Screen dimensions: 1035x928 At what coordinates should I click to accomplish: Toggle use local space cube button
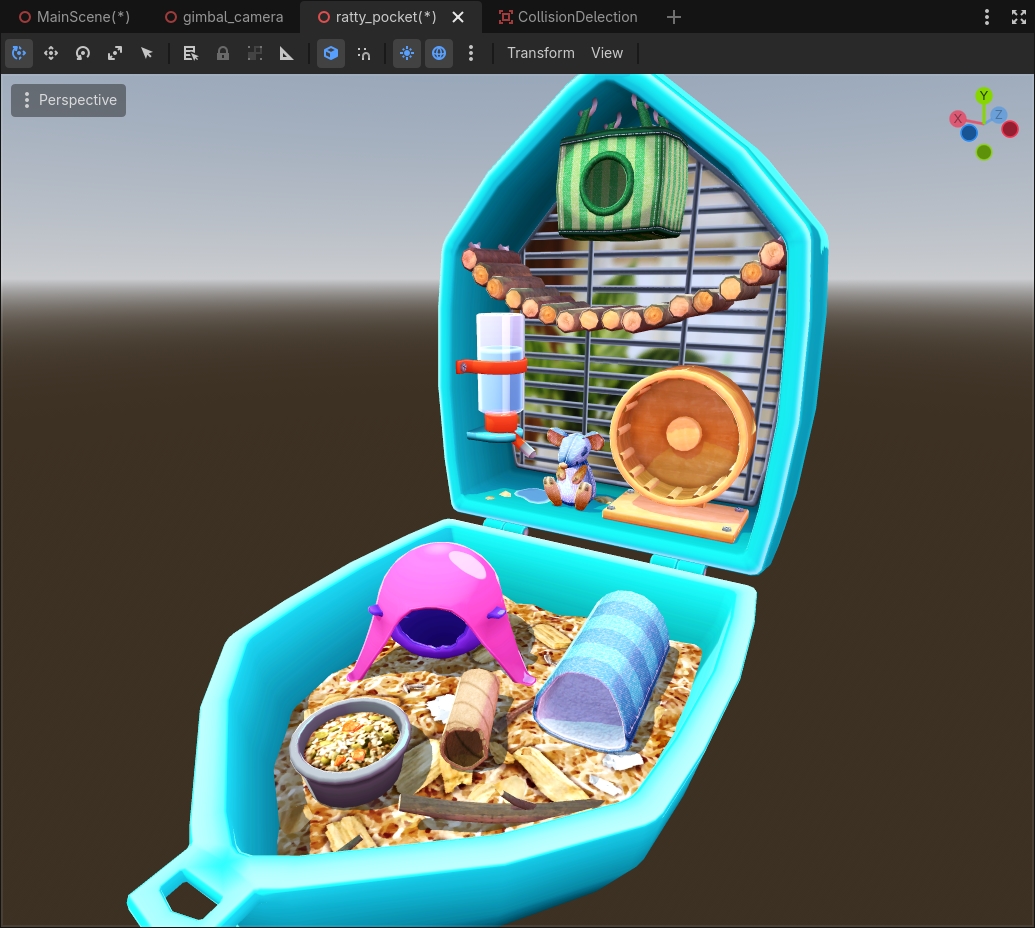pyautogui.click(x=331, y=53)
